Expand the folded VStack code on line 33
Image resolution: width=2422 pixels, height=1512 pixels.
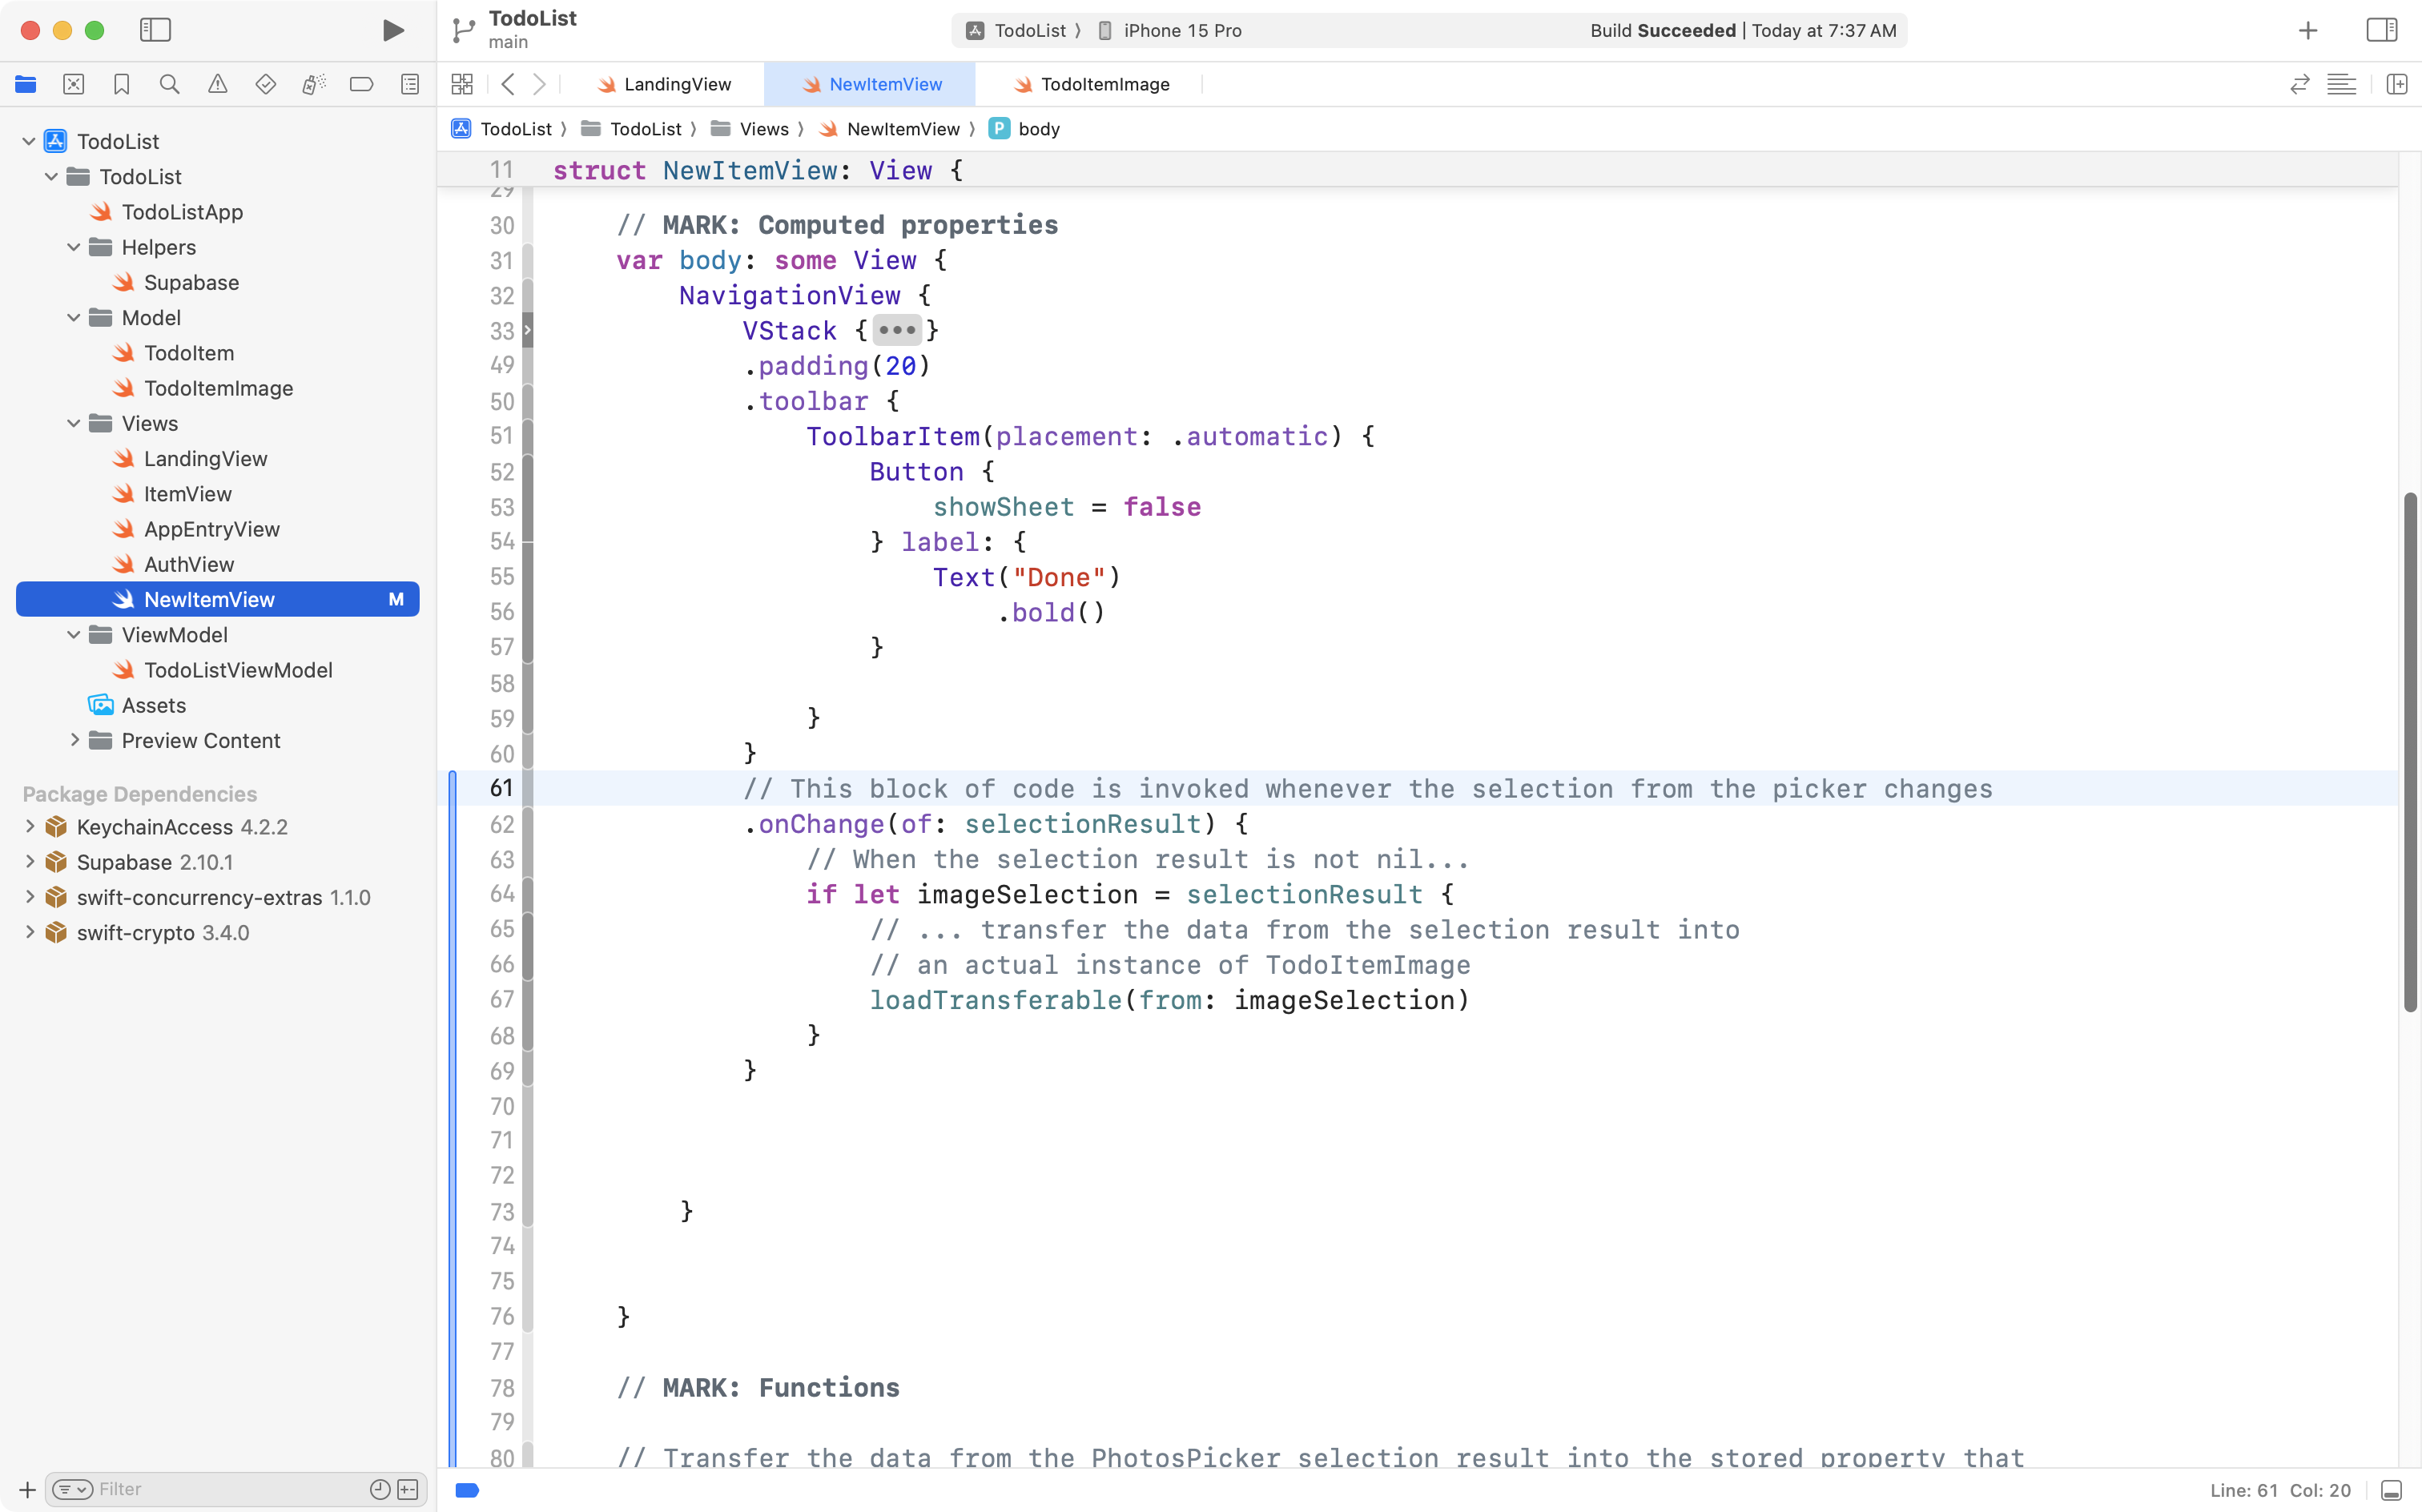pyautogui.click(x=897, y=330)
